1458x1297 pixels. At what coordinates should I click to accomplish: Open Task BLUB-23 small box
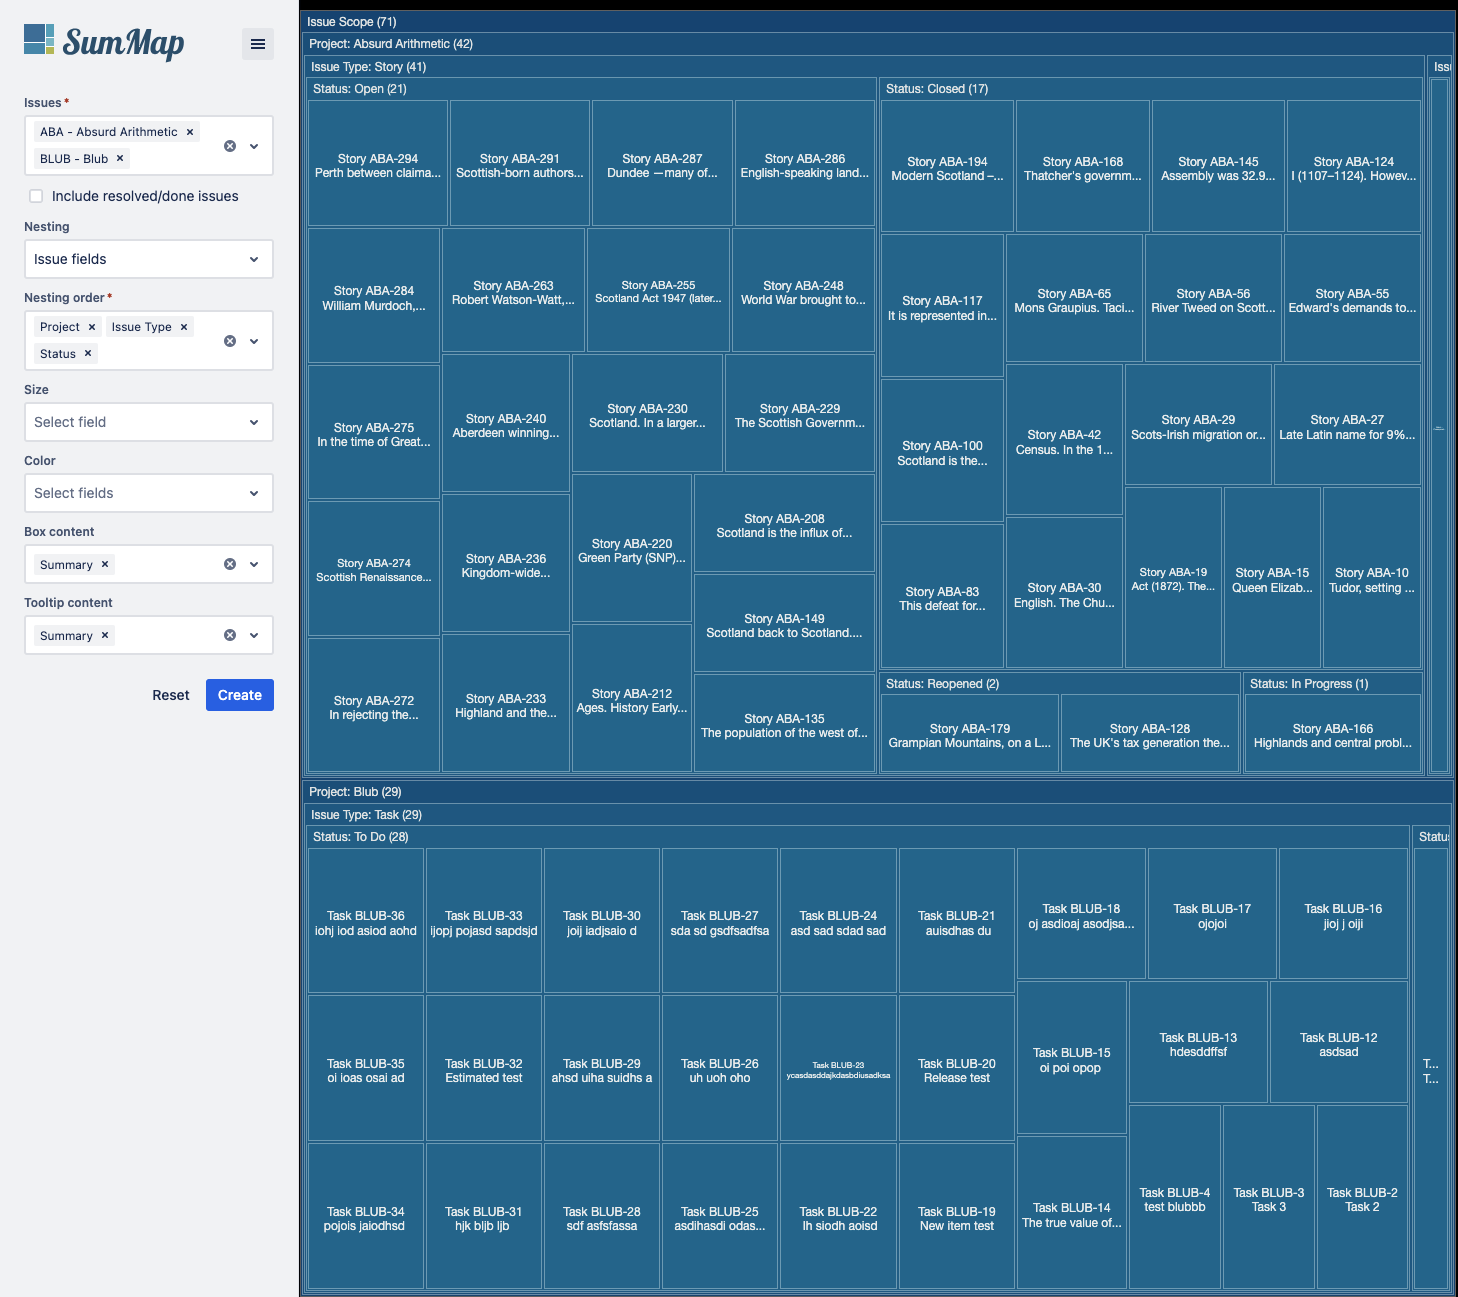click(x=838, y=1069)
